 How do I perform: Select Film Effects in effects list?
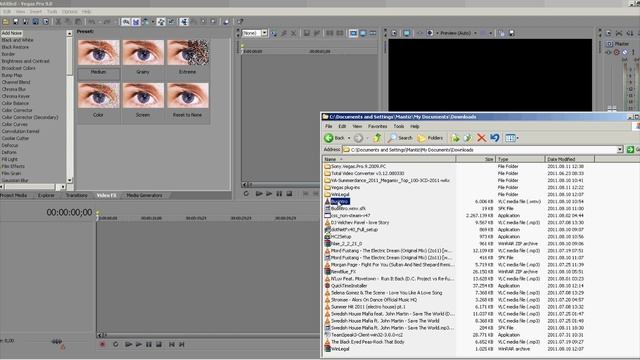[13, 167]
